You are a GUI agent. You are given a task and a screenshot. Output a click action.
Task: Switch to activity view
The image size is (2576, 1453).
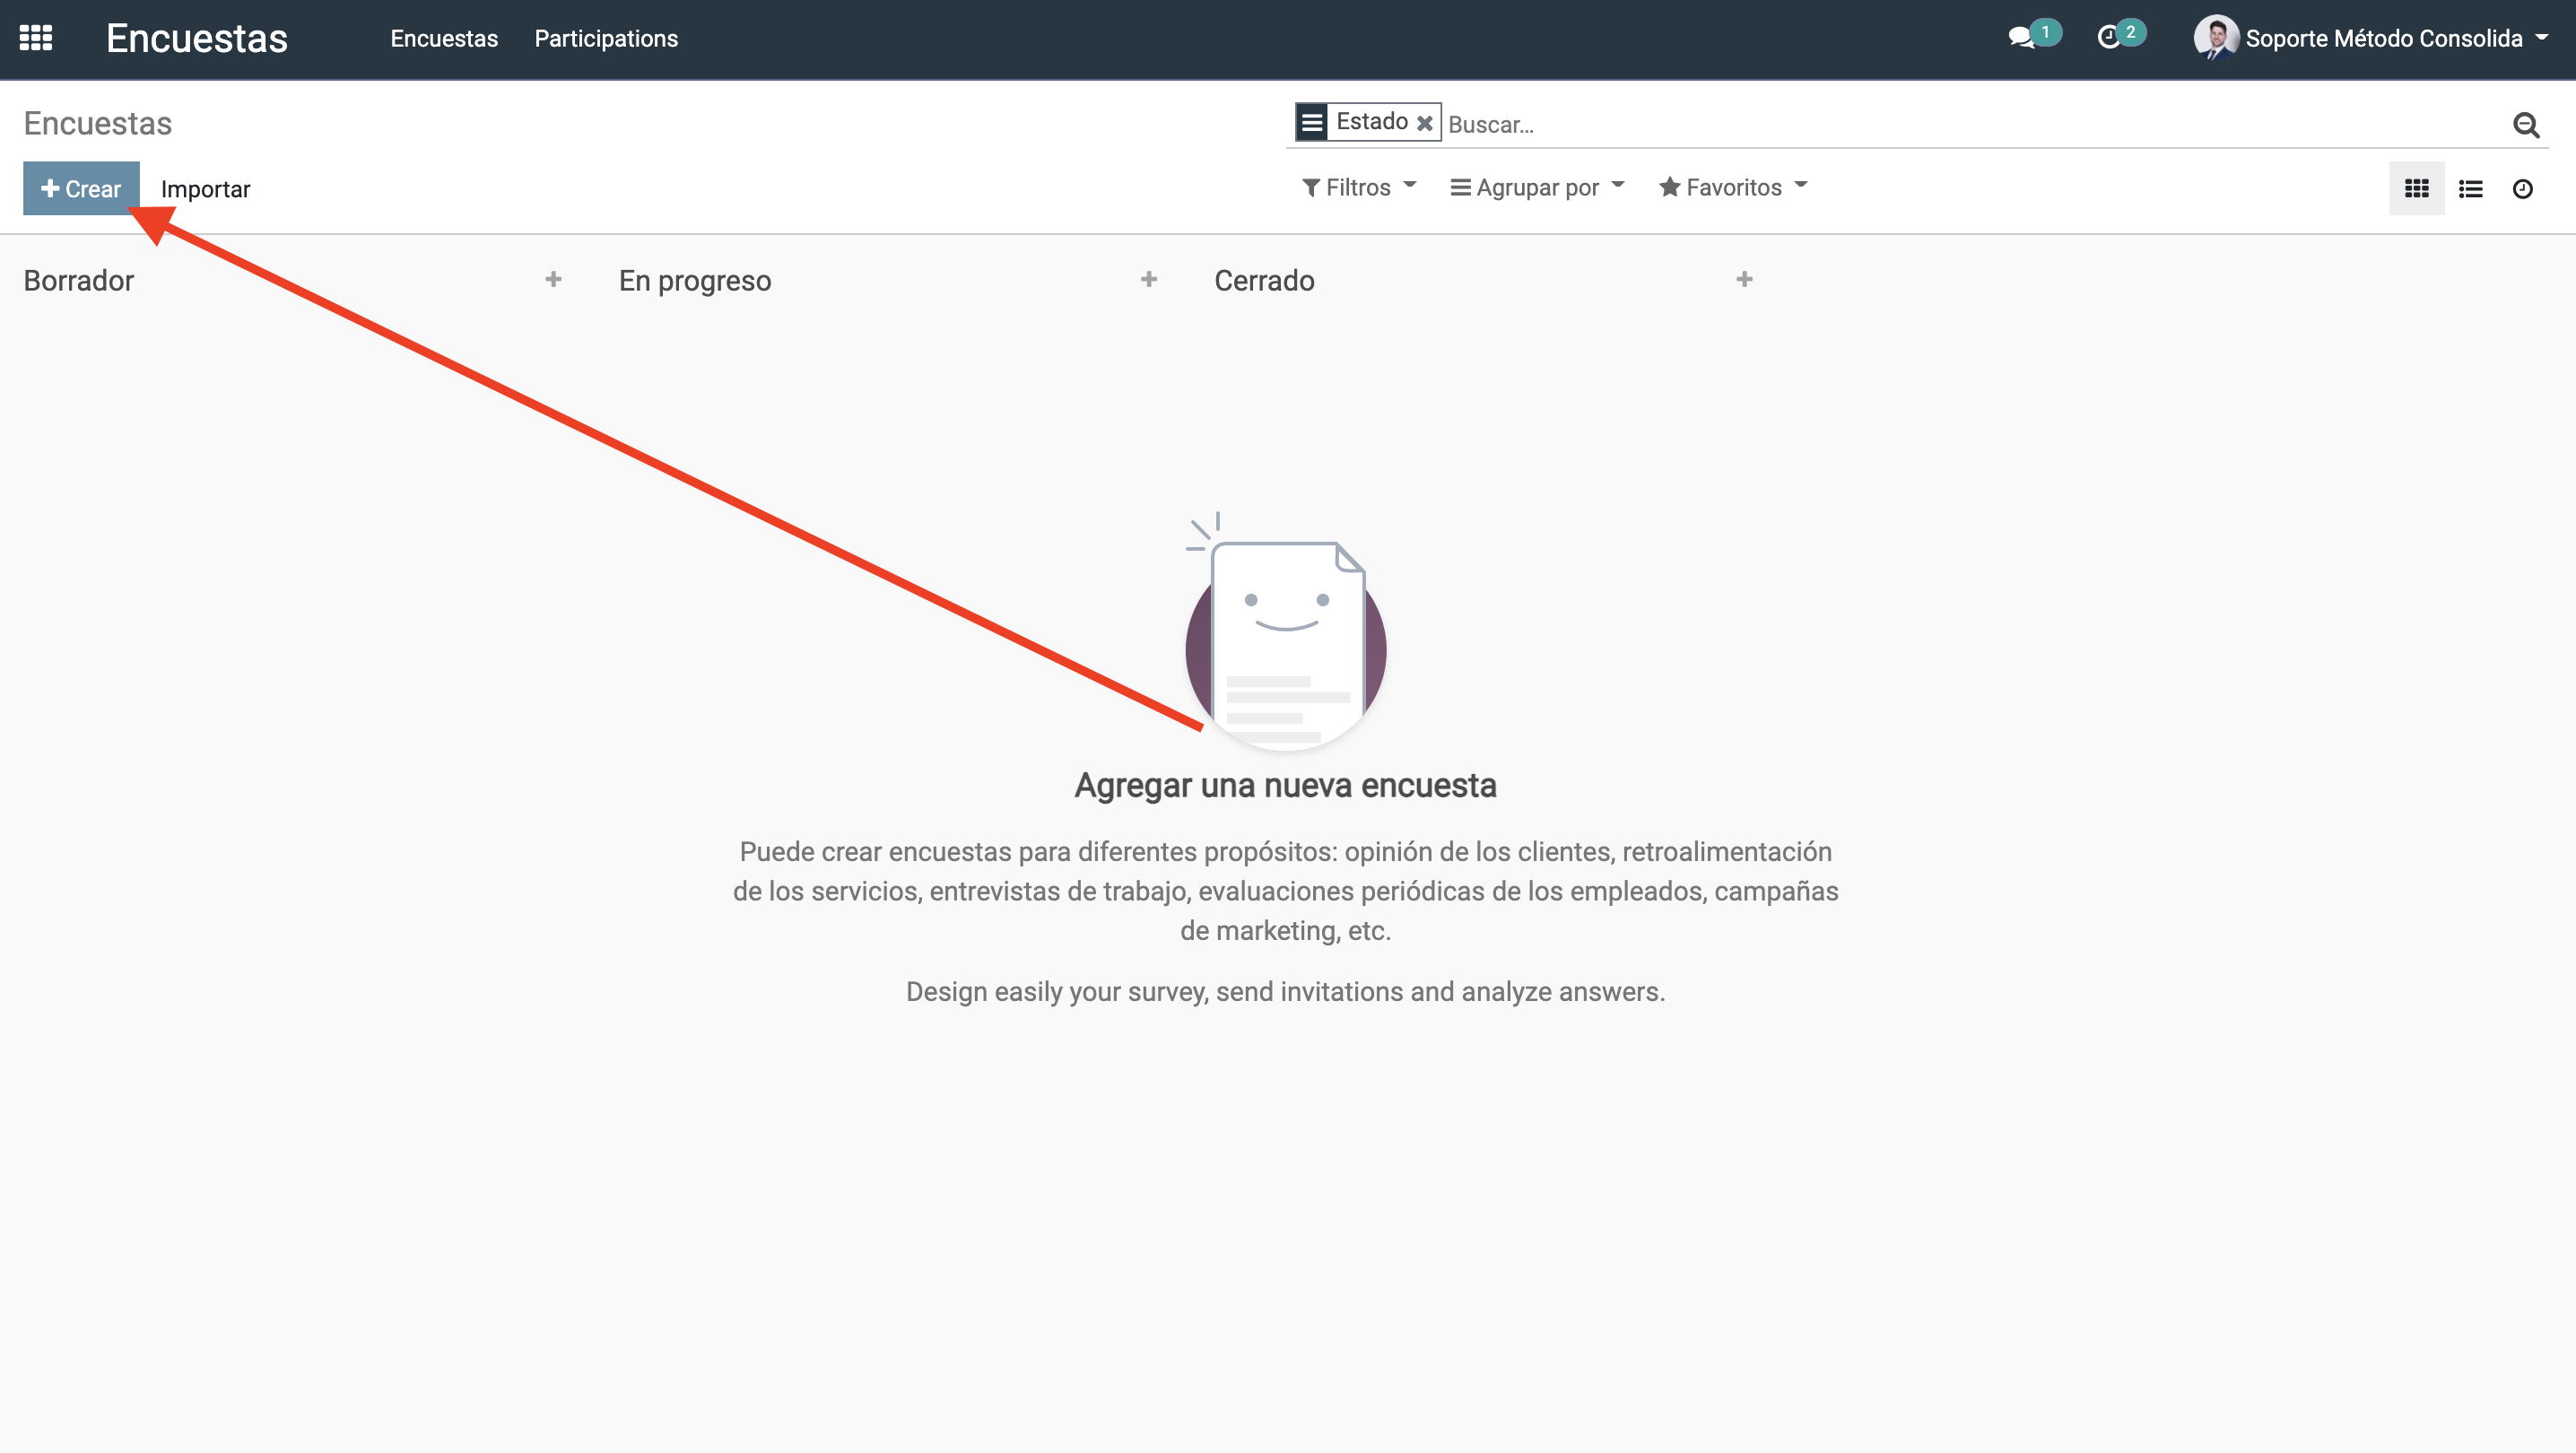pyautogui.click(x=2523, y=188)
